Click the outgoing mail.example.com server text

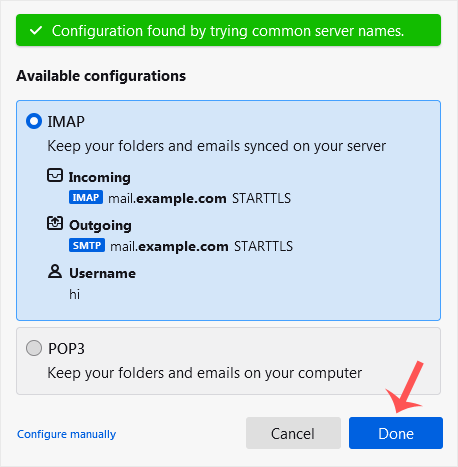[169, 246]
